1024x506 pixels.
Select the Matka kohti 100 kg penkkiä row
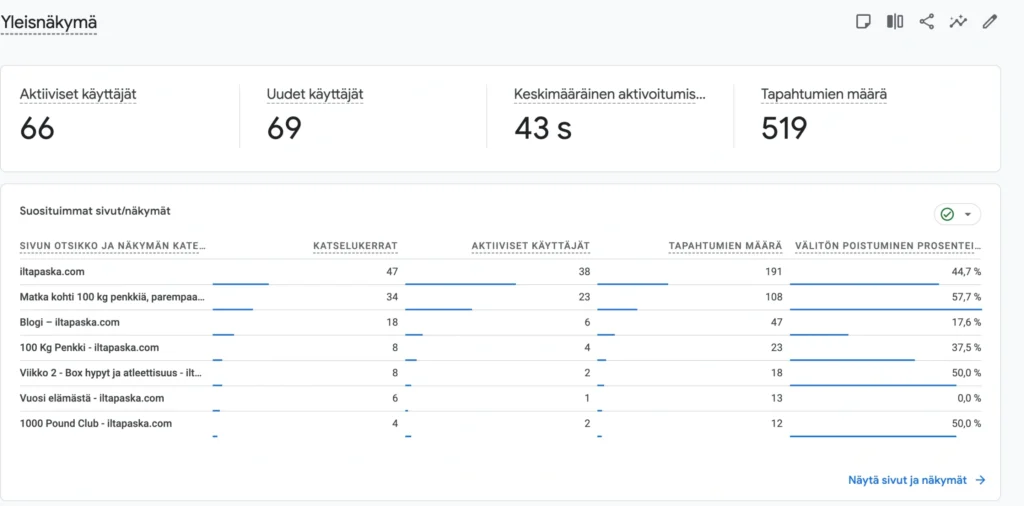click(x=500, y=298)
